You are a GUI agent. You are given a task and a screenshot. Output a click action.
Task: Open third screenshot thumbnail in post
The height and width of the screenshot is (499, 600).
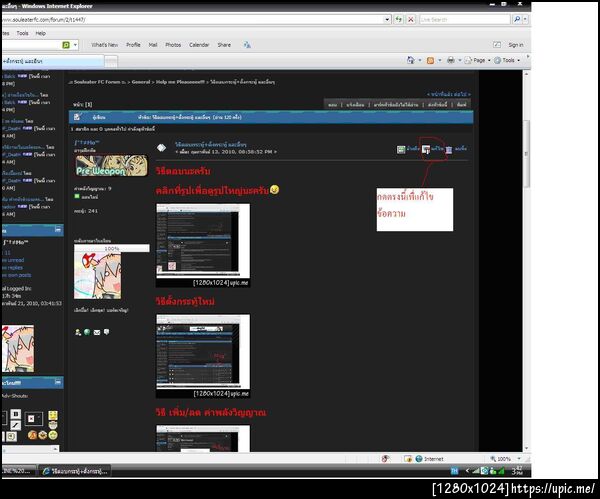203,438
